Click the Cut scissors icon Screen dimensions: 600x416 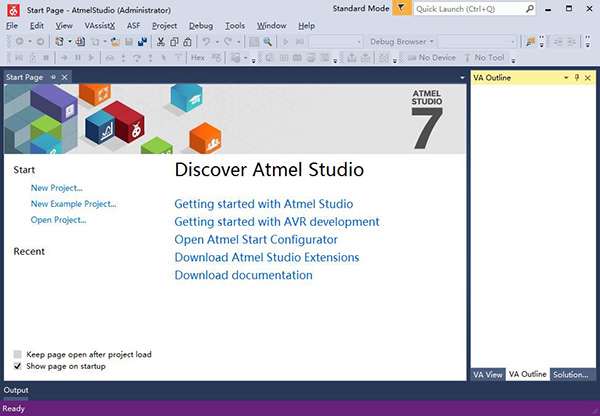pyautogui.click(x=162, y=42)
